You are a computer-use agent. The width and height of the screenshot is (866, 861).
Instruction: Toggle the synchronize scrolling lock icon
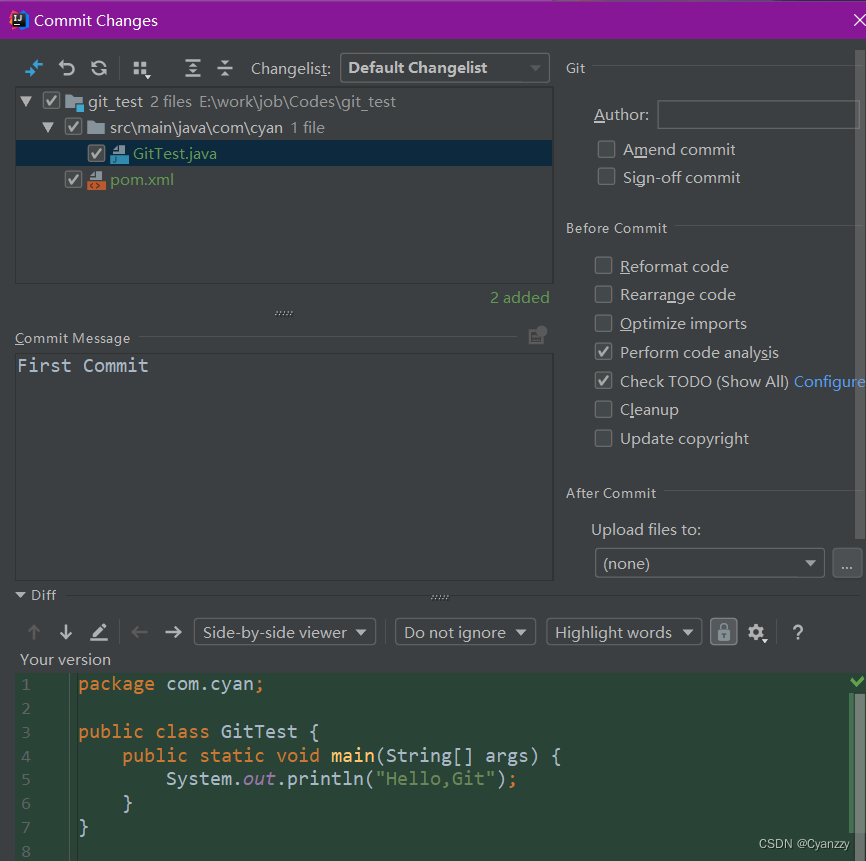click(x=724, y=632)
